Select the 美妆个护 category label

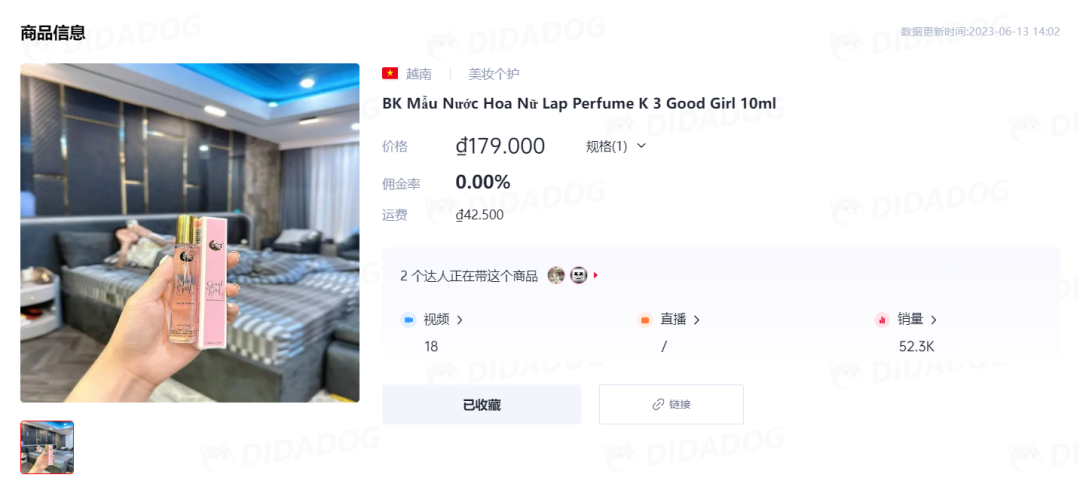coord(494,74)
